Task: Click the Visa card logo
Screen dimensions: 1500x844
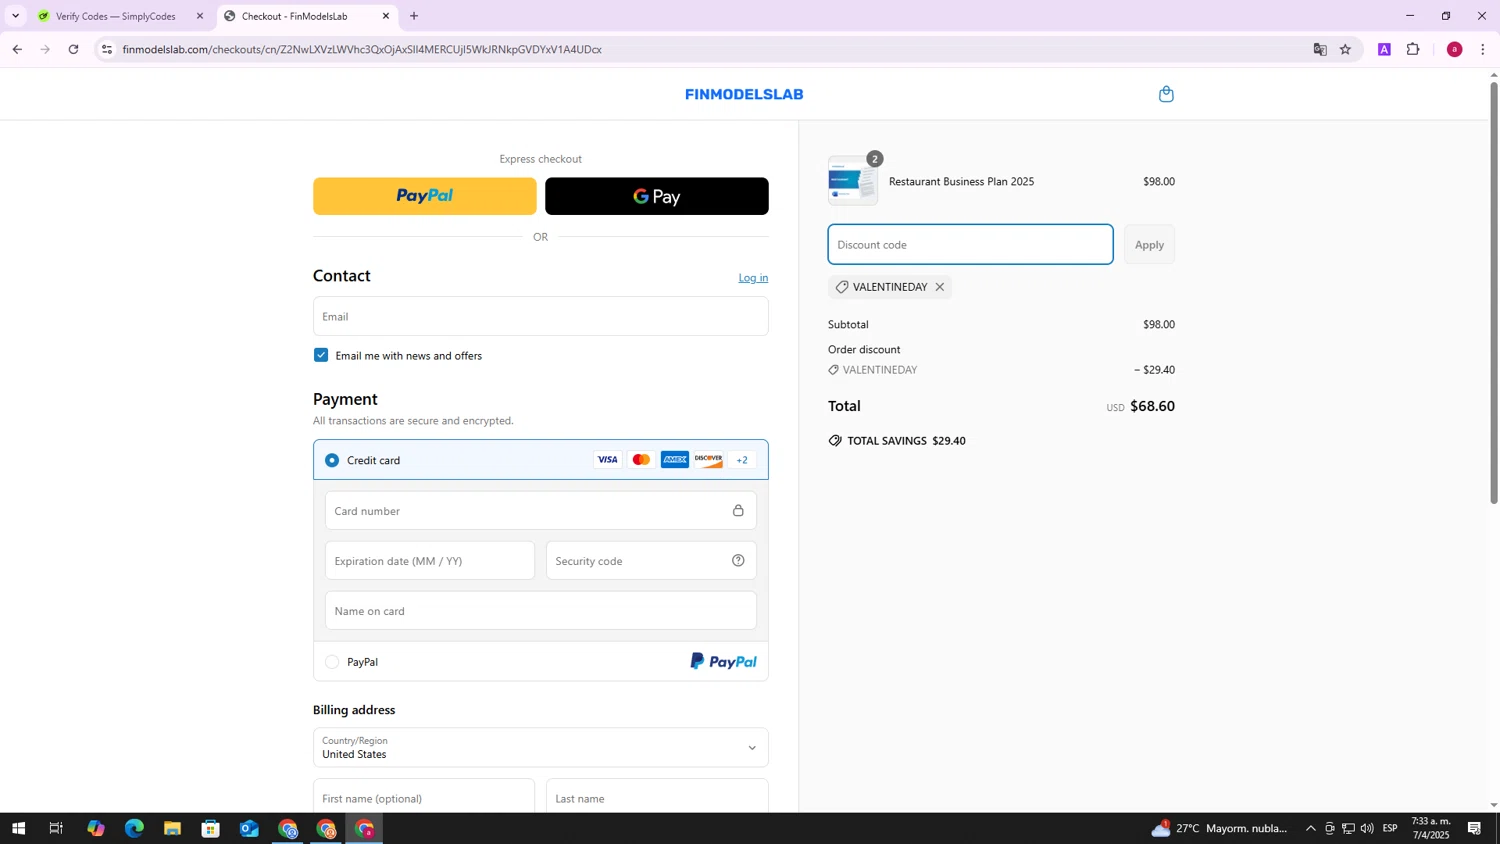Action: pyautogui.click(x=607, y=460)
